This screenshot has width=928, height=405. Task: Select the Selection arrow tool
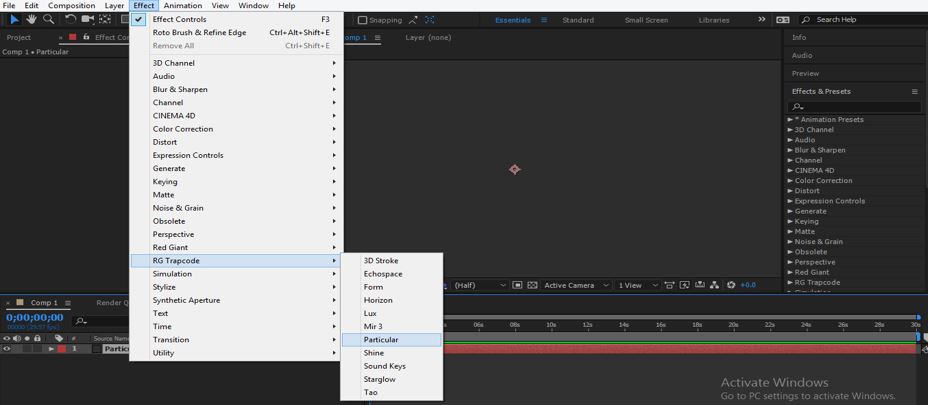point(15,20)
